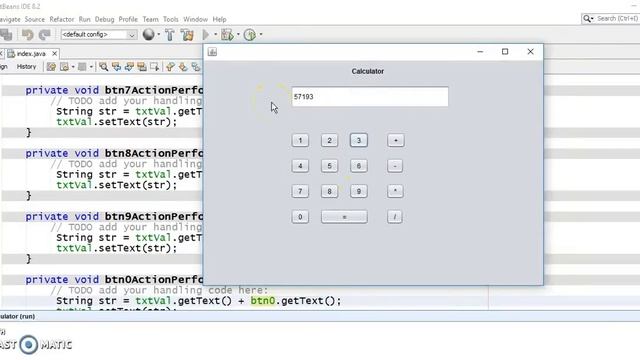Open the Profile menu
640x360 pixels.
coord(128,19)
